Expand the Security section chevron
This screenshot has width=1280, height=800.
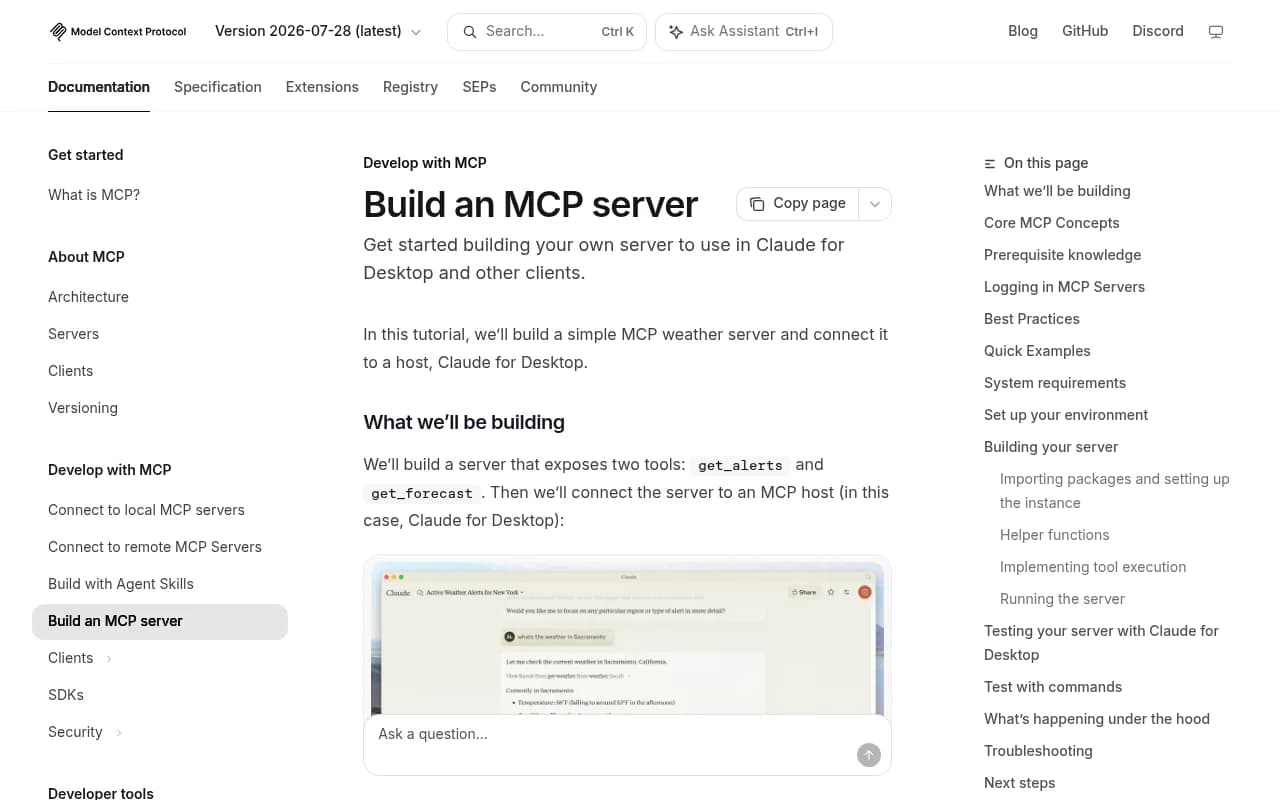pos(119,732)
